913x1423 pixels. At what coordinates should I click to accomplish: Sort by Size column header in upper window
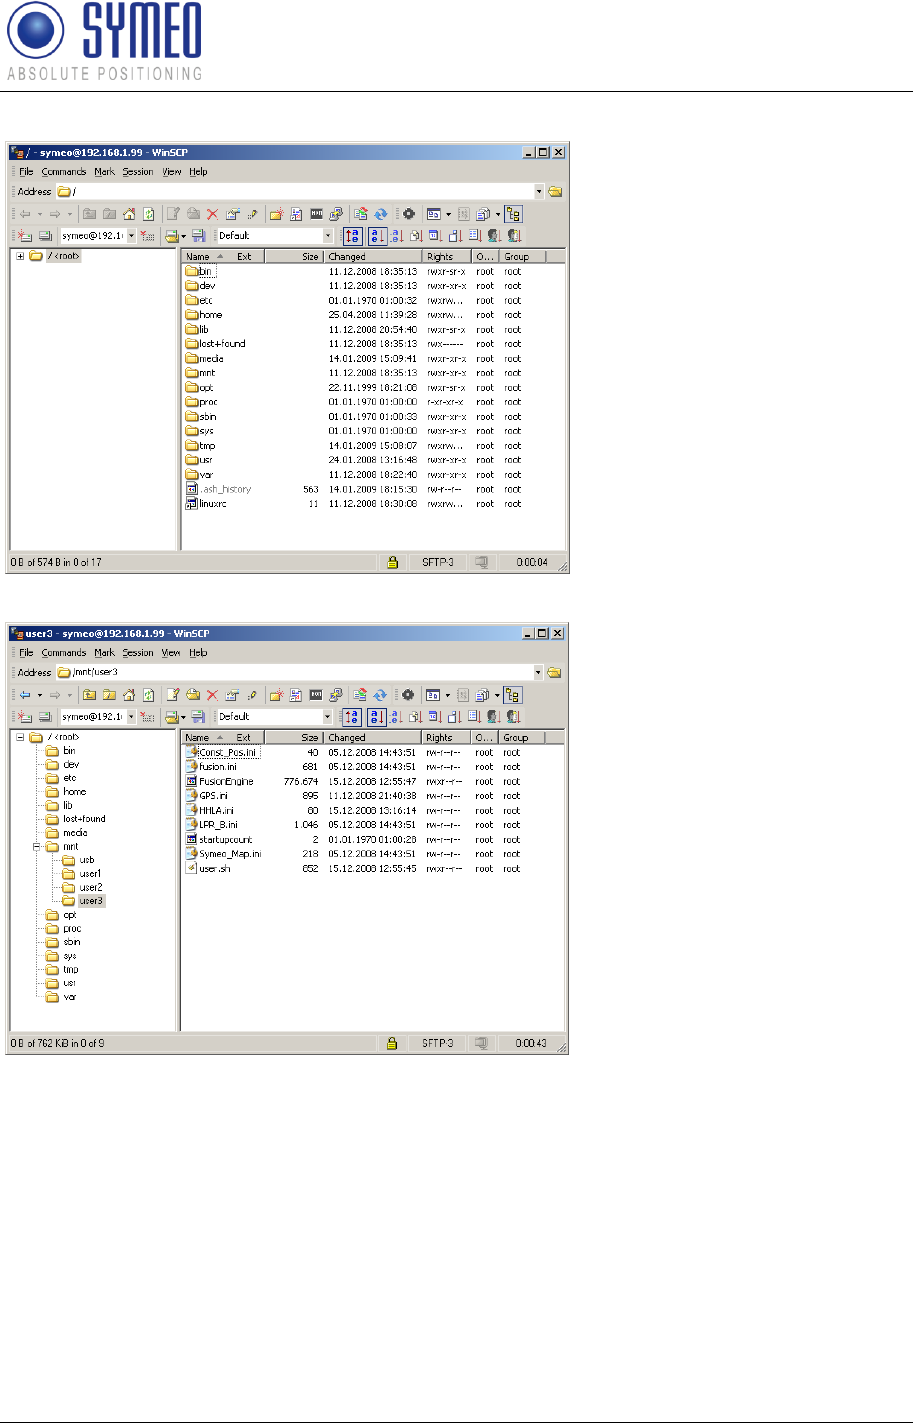coord(294,257)
